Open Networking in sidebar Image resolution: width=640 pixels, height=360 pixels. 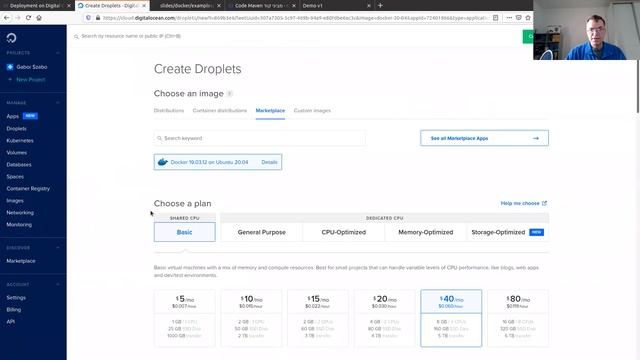coord(20,213)
